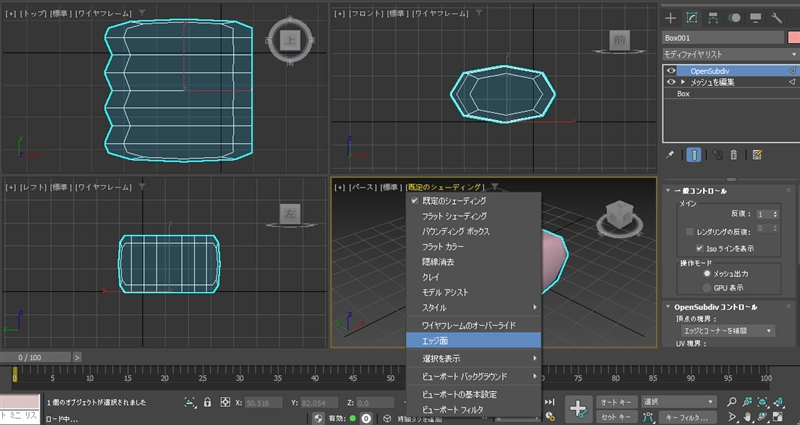Image resolution: width=800 pixels, height=425 pixels.
Task: Select the Pan View hand icon
Action: click(747, 417)
